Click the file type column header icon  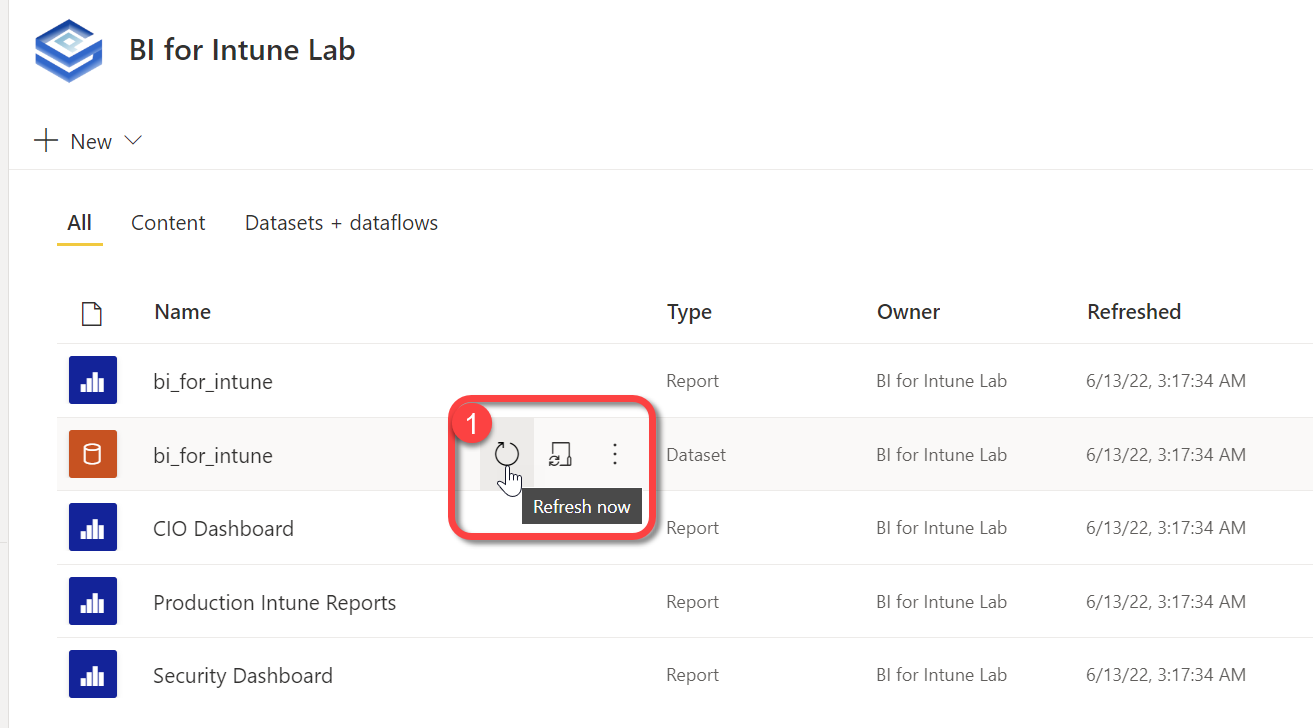point(92,314)
